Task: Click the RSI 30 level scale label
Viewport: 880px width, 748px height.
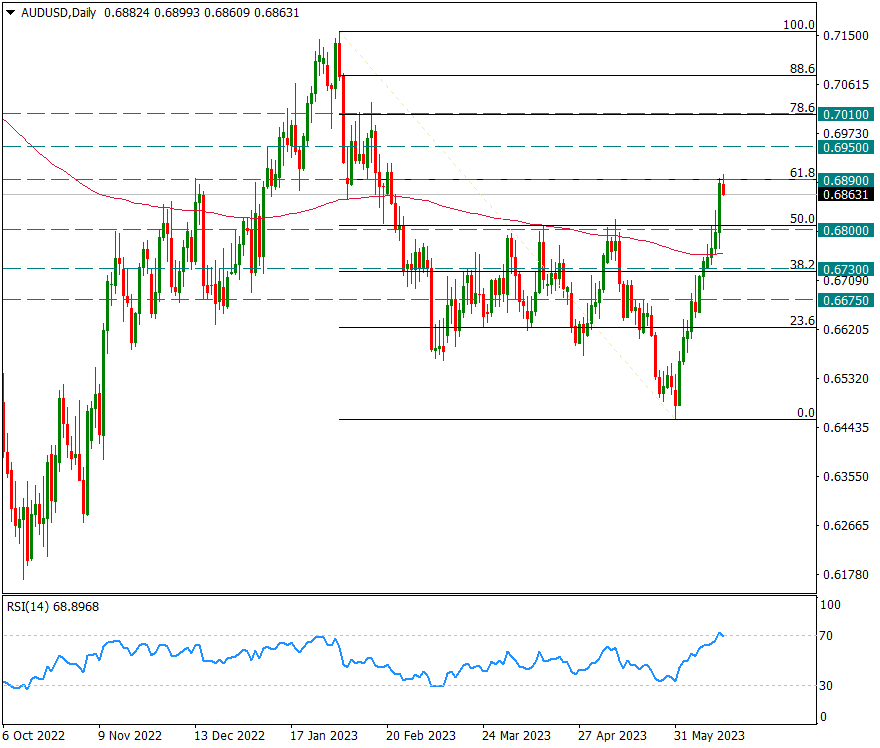Action: click(x=826, y=686)
